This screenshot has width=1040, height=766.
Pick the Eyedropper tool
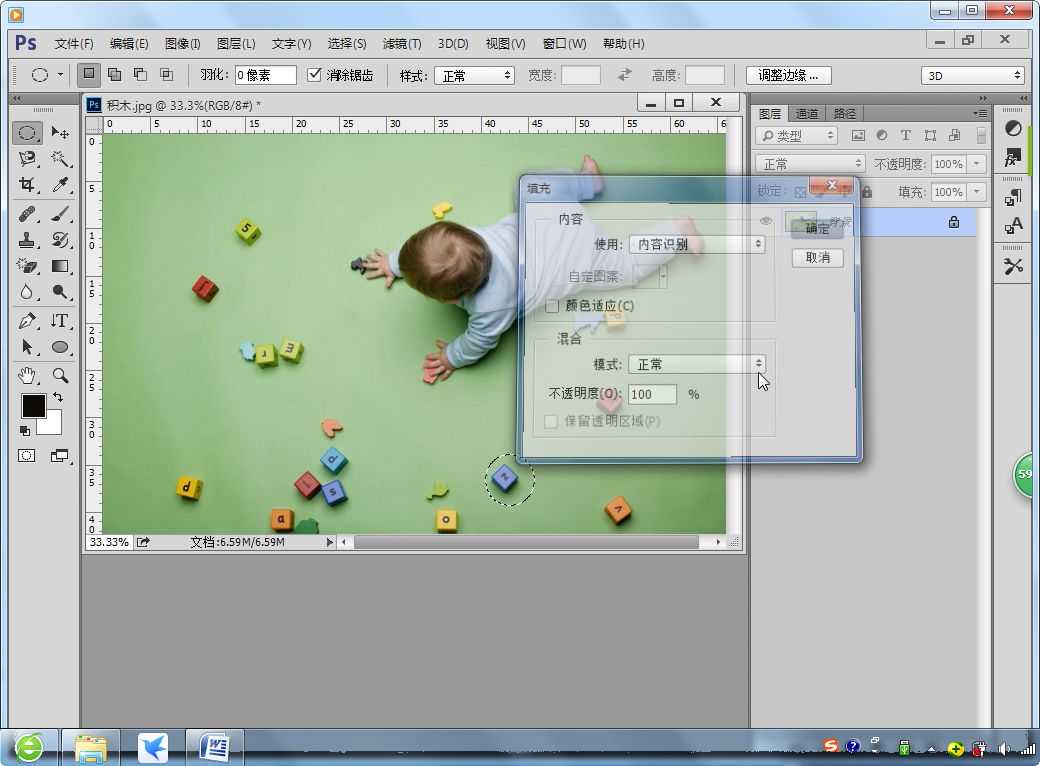coord(60,185)
